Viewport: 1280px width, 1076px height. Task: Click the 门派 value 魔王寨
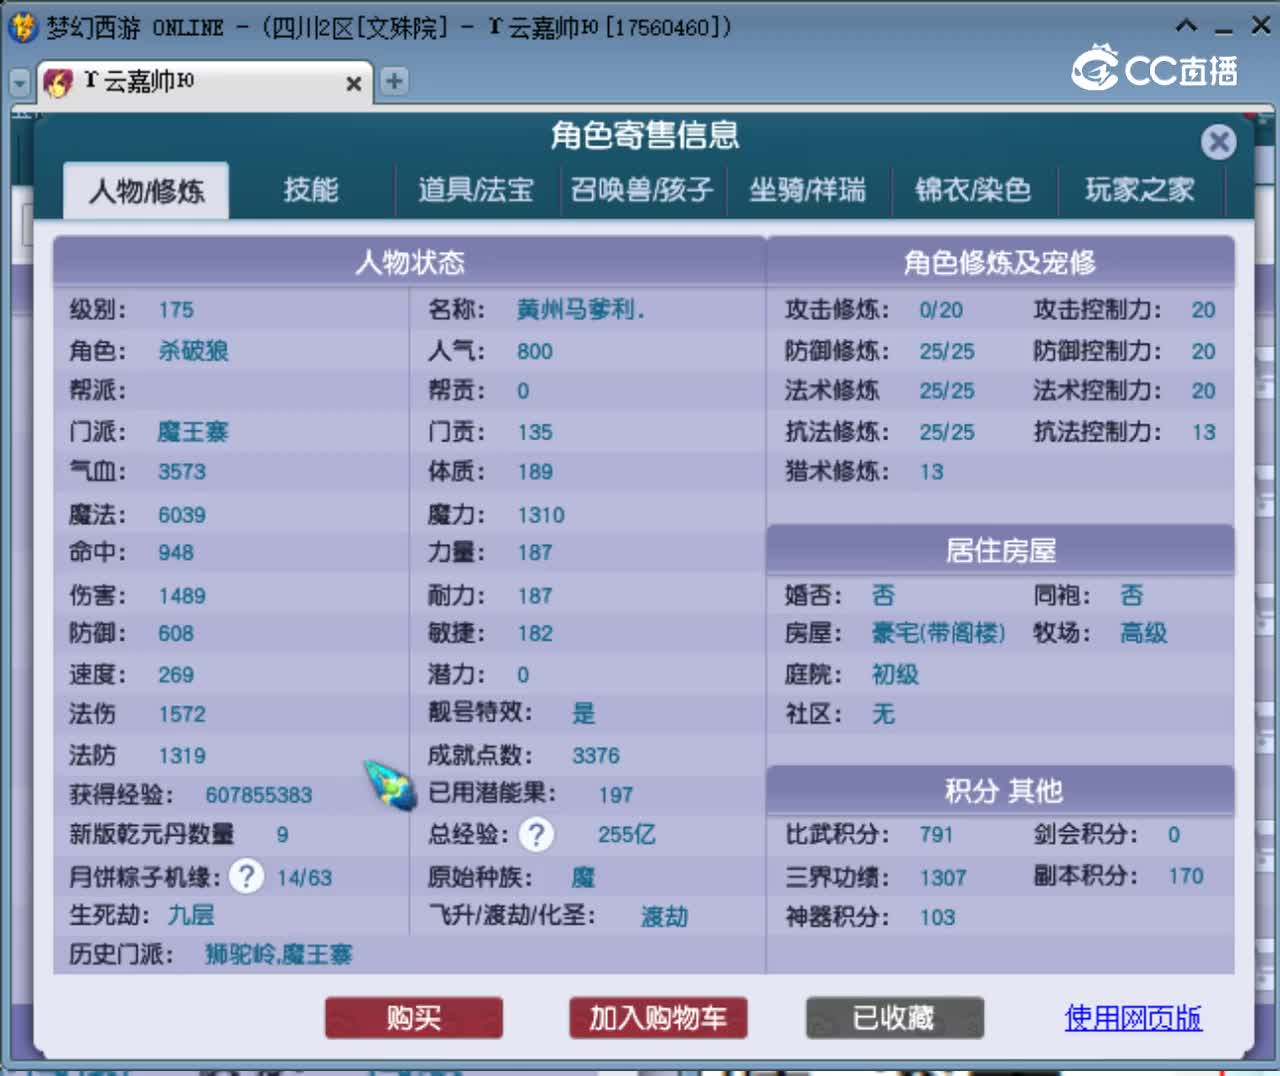tap(194, 432)
